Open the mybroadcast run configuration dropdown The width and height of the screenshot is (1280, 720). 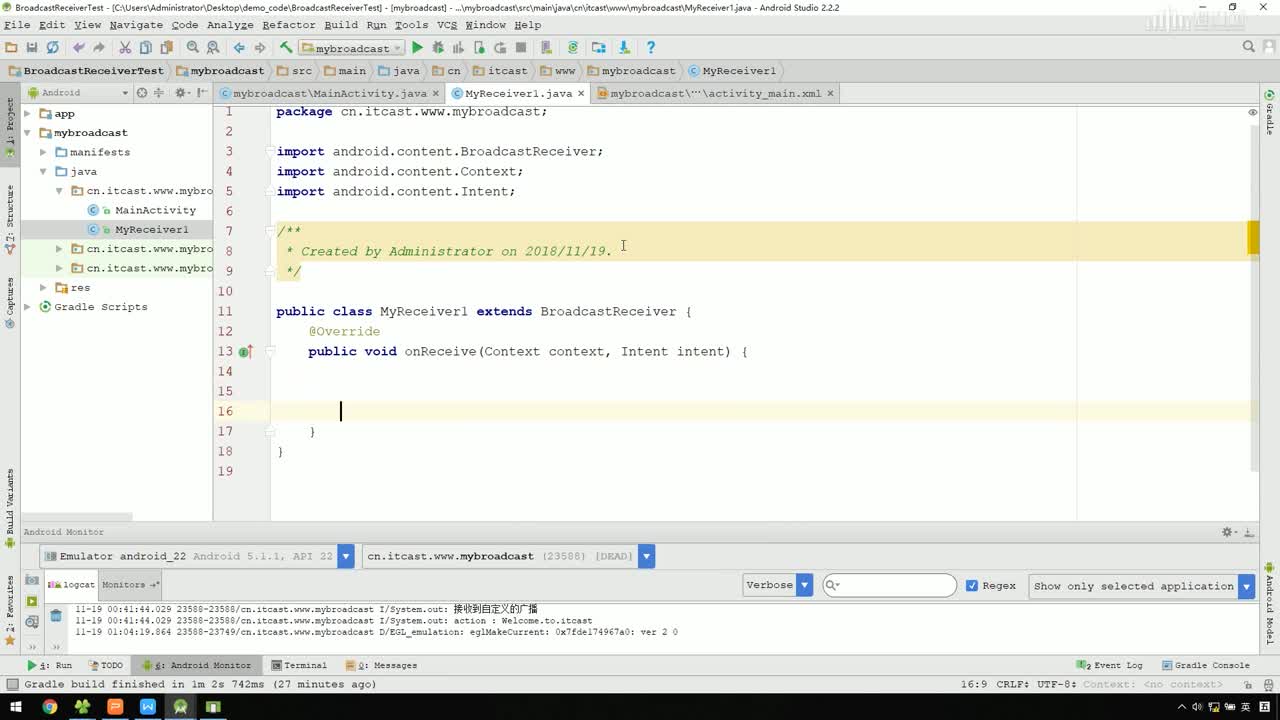pyautogui.click(x=352, y=48)
